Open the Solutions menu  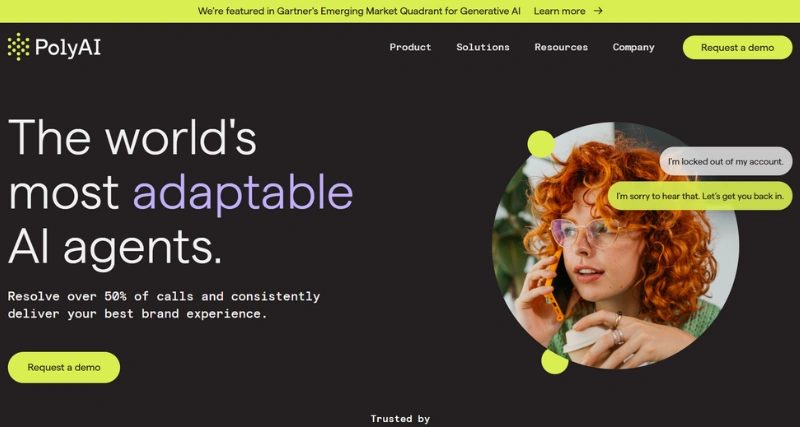(483, 47)
